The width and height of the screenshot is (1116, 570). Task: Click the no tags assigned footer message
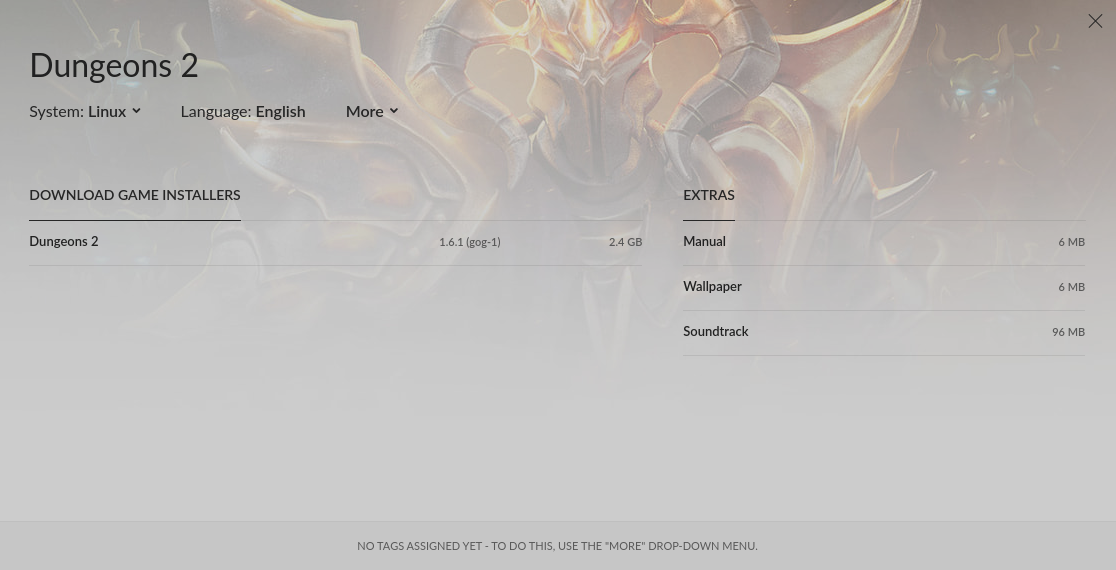557,546
